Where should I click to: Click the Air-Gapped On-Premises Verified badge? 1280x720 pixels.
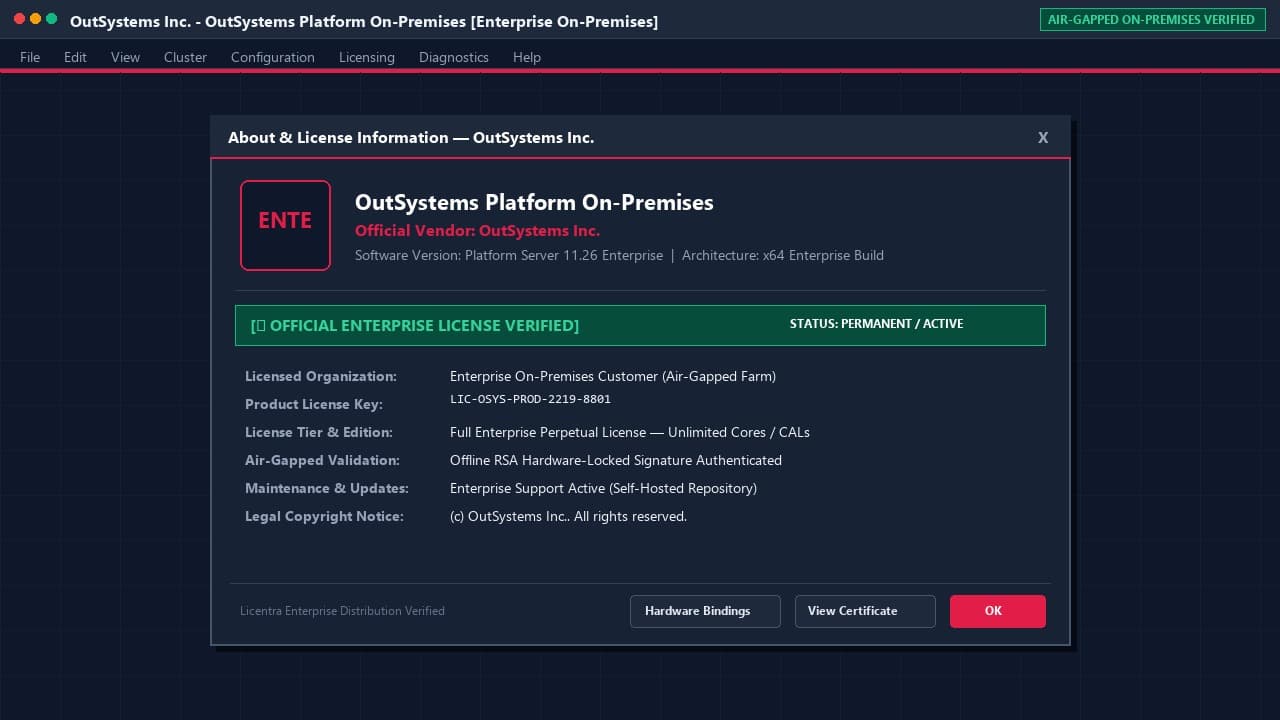pyautogui.click(x=1151, y=19)
